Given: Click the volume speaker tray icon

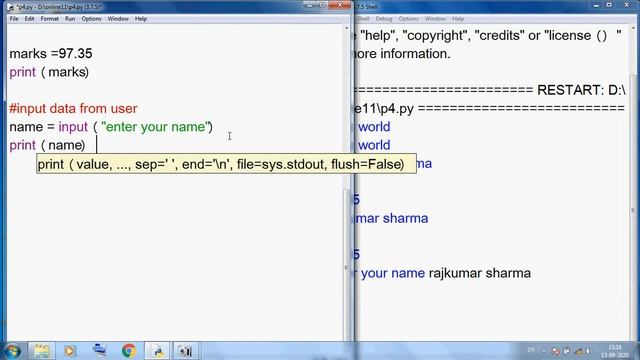Looking at the screenshot, I should tap(588, 351).
